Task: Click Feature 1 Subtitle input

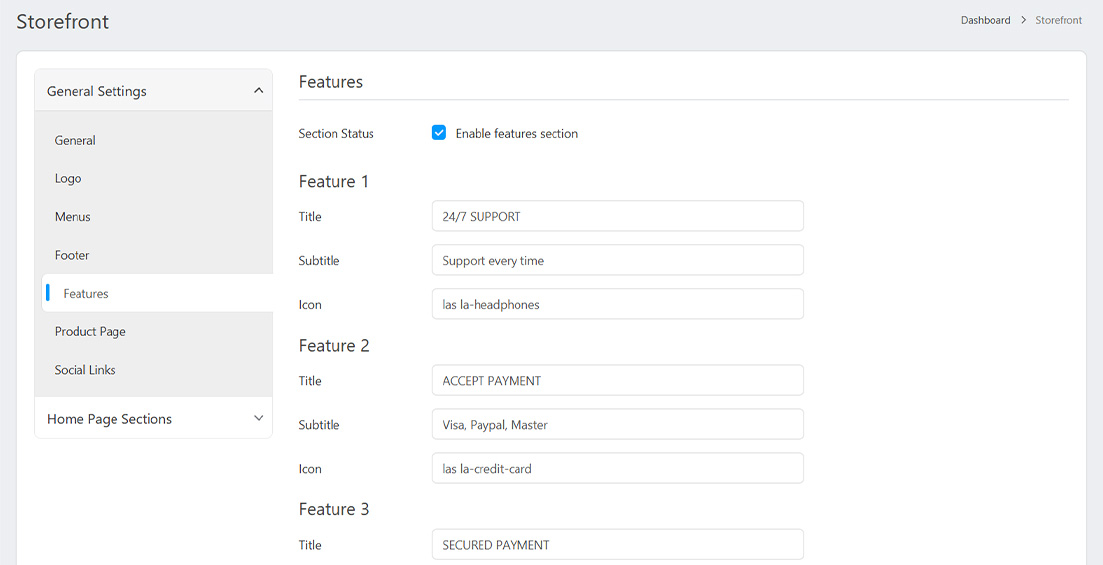Action: tap(617, 260)
